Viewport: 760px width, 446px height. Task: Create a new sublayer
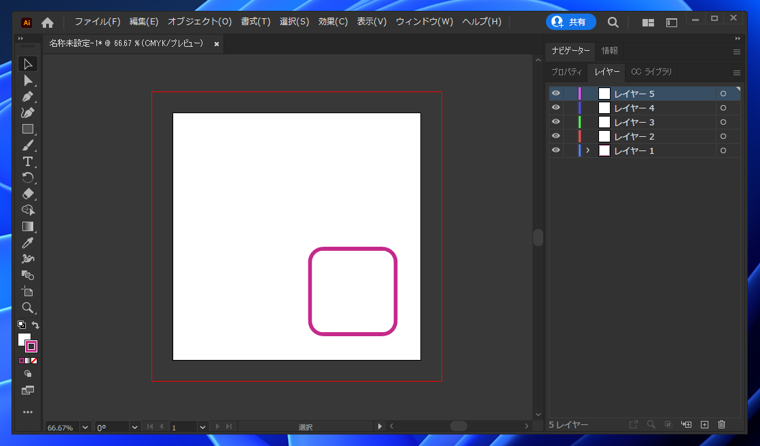(686, 425)
